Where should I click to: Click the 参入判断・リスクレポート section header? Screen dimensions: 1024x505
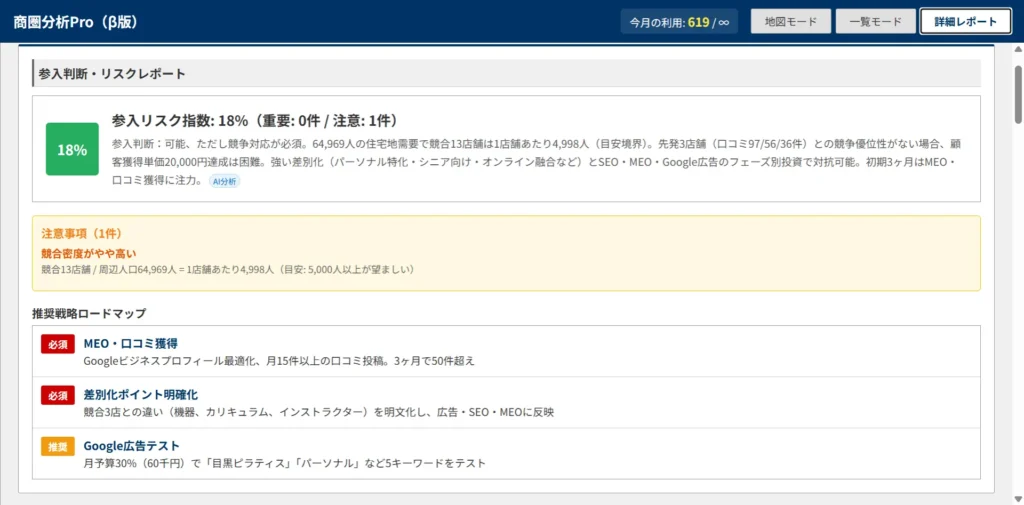tap(507, 73)
